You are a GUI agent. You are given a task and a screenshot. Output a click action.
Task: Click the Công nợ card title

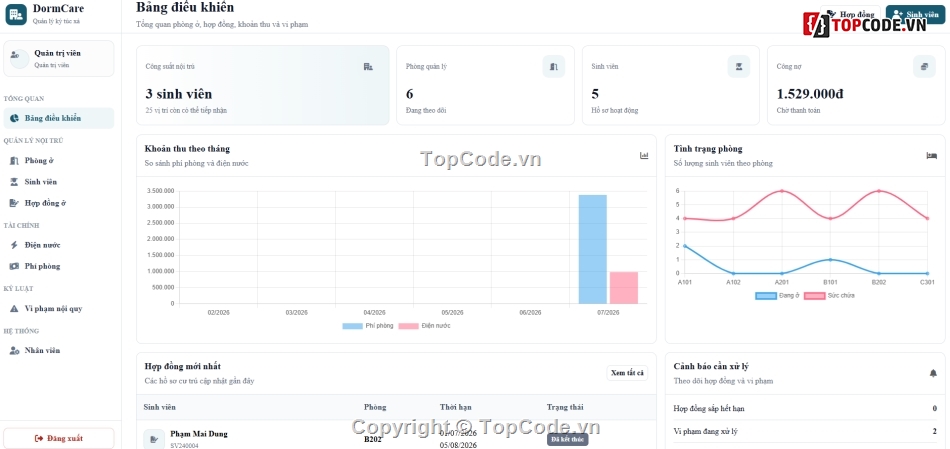pyautogui.click(x=789, y=67)
